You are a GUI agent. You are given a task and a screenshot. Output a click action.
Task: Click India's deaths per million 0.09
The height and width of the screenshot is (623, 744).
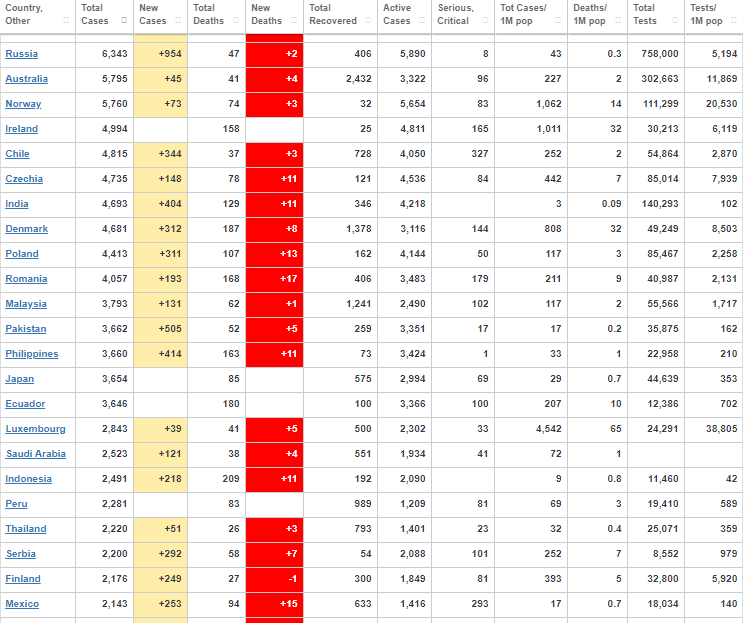click(611, 204)
